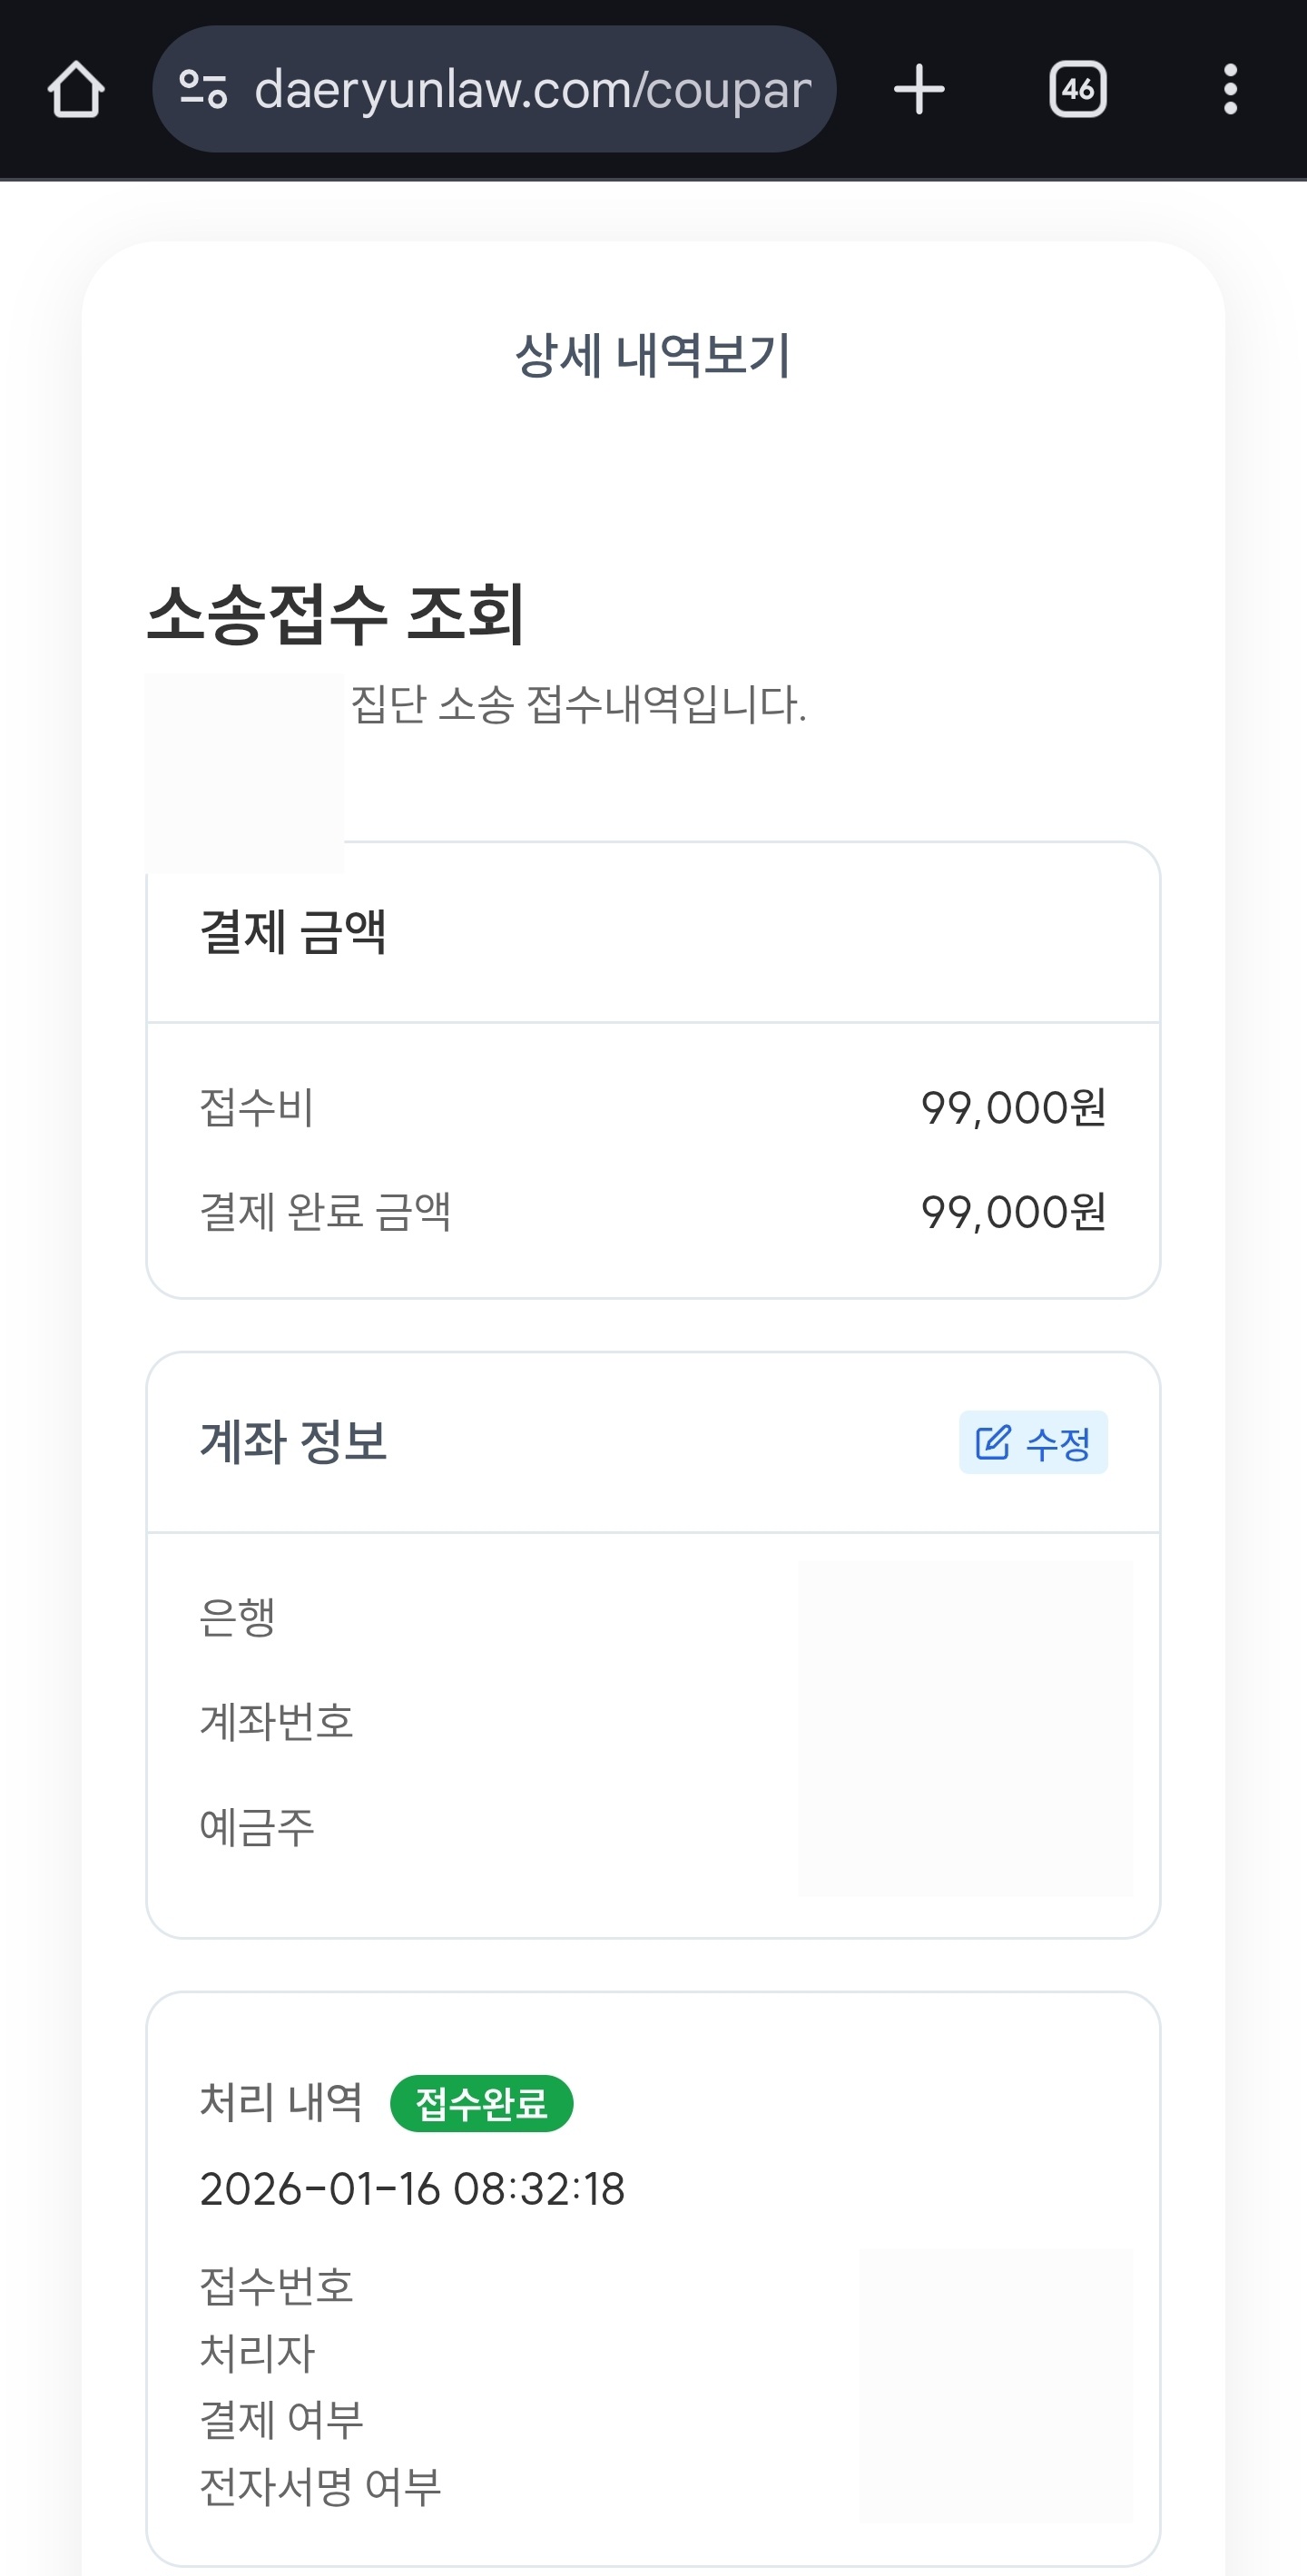1307x2576 pixels.
Task: Select the 소송접수 조회 heading
Action: pos(336,613)
